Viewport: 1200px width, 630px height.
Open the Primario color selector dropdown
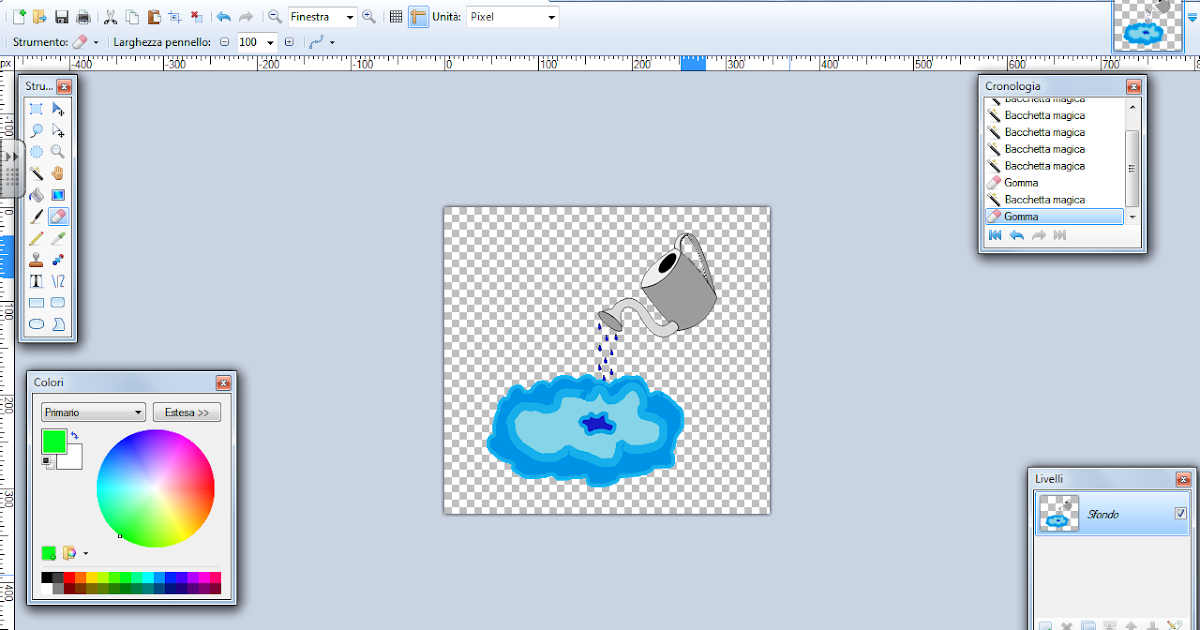click(x=93, y=412)
